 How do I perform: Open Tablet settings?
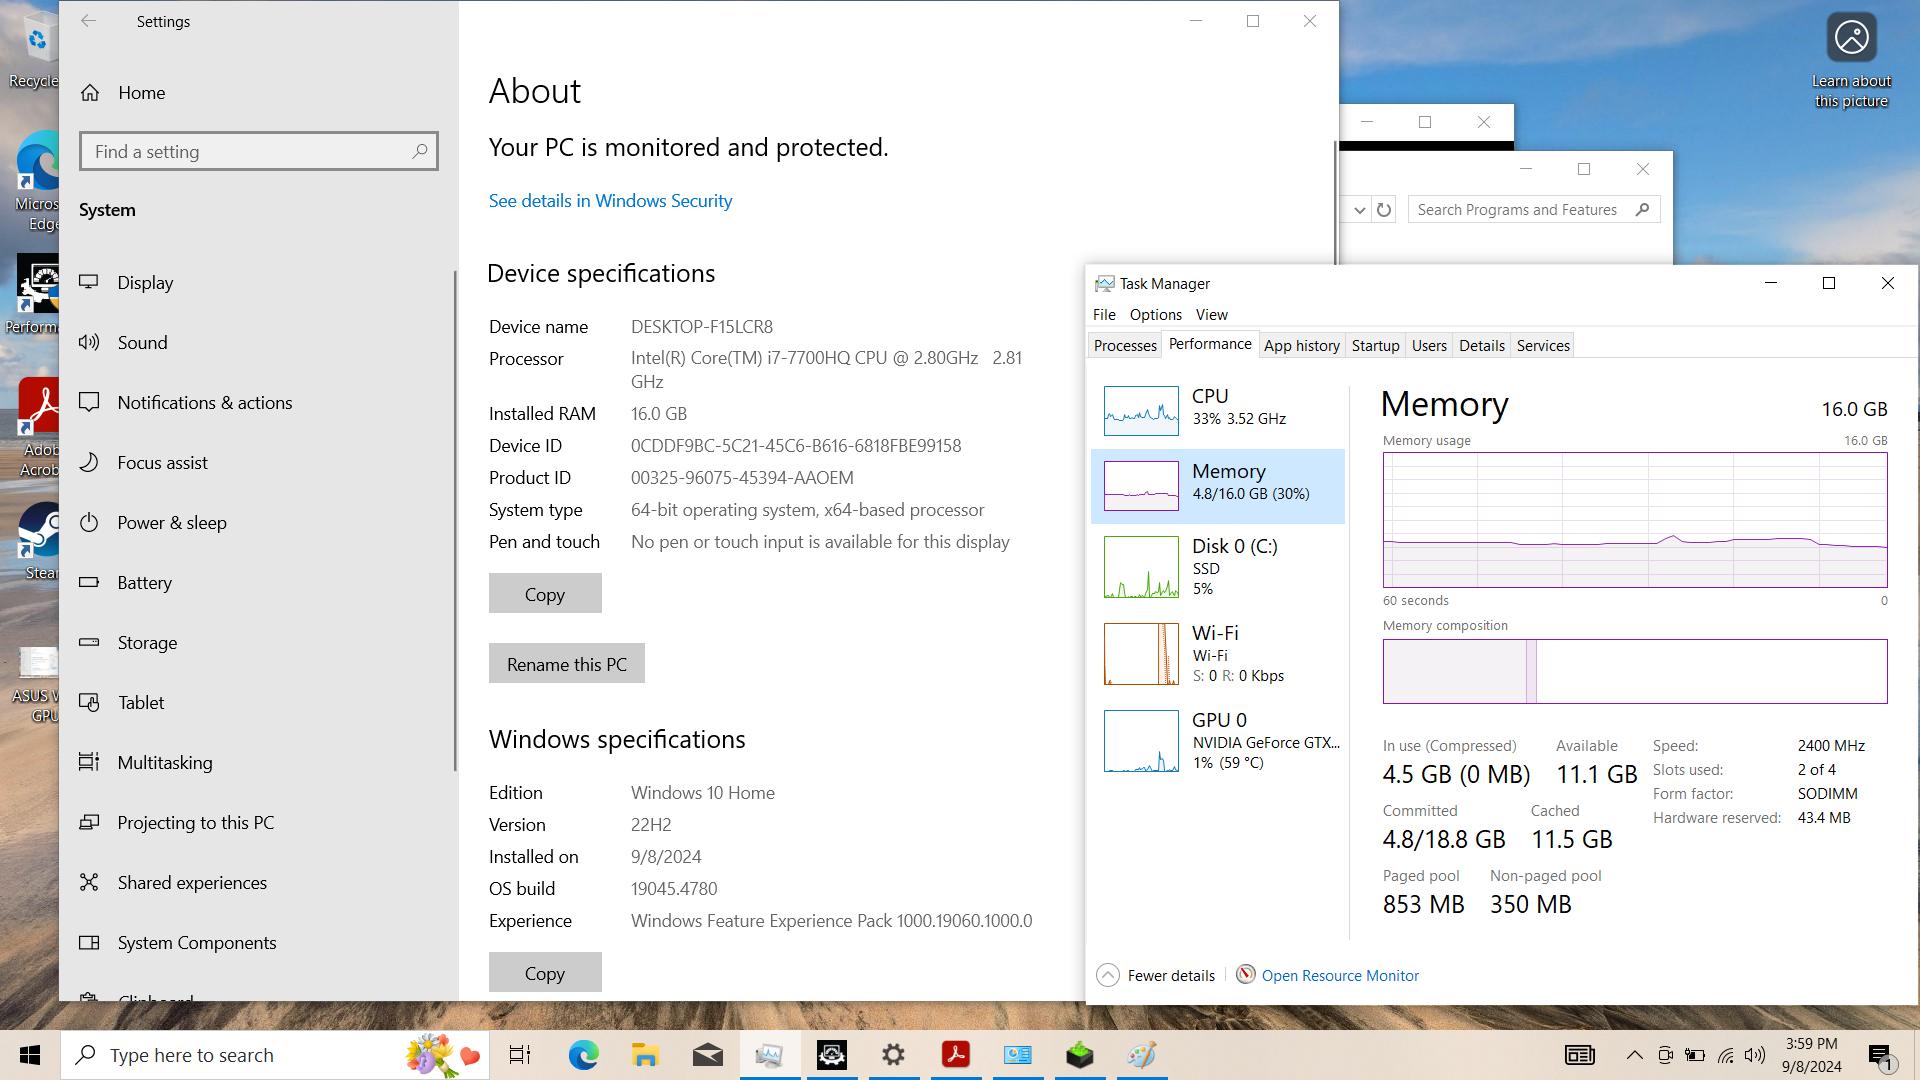(258, 703)
